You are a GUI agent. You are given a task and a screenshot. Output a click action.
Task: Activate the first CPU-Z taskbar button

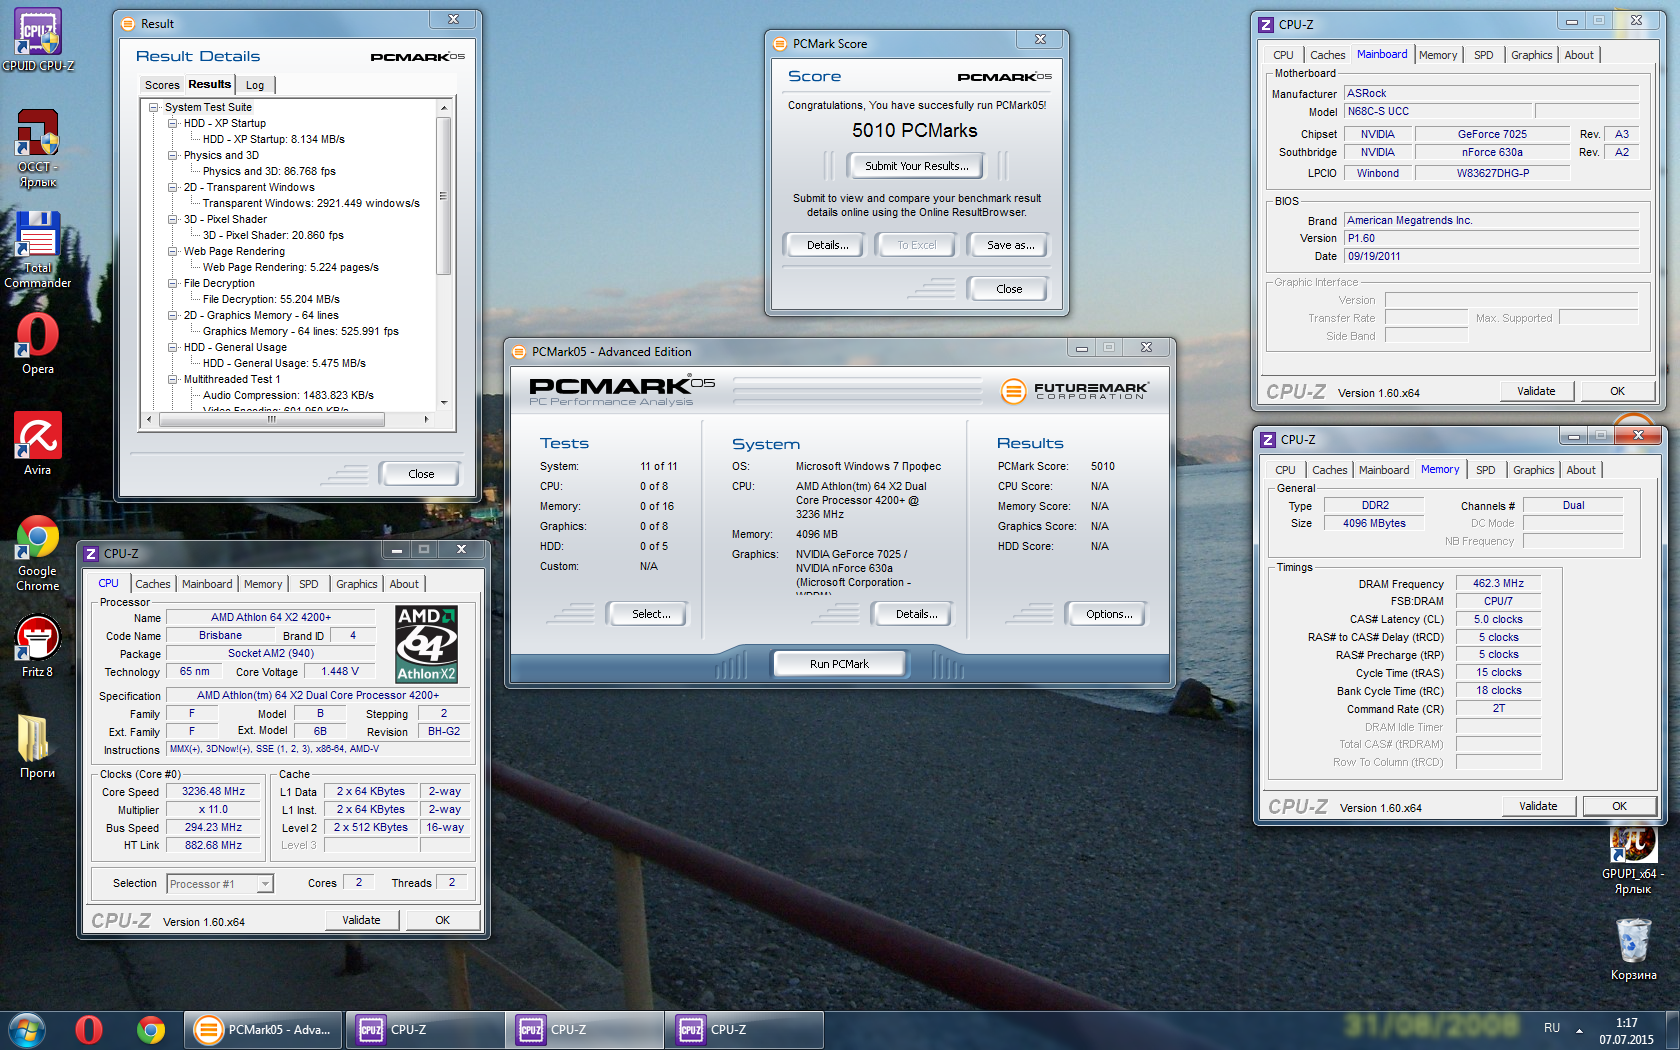click(425, 1030)
